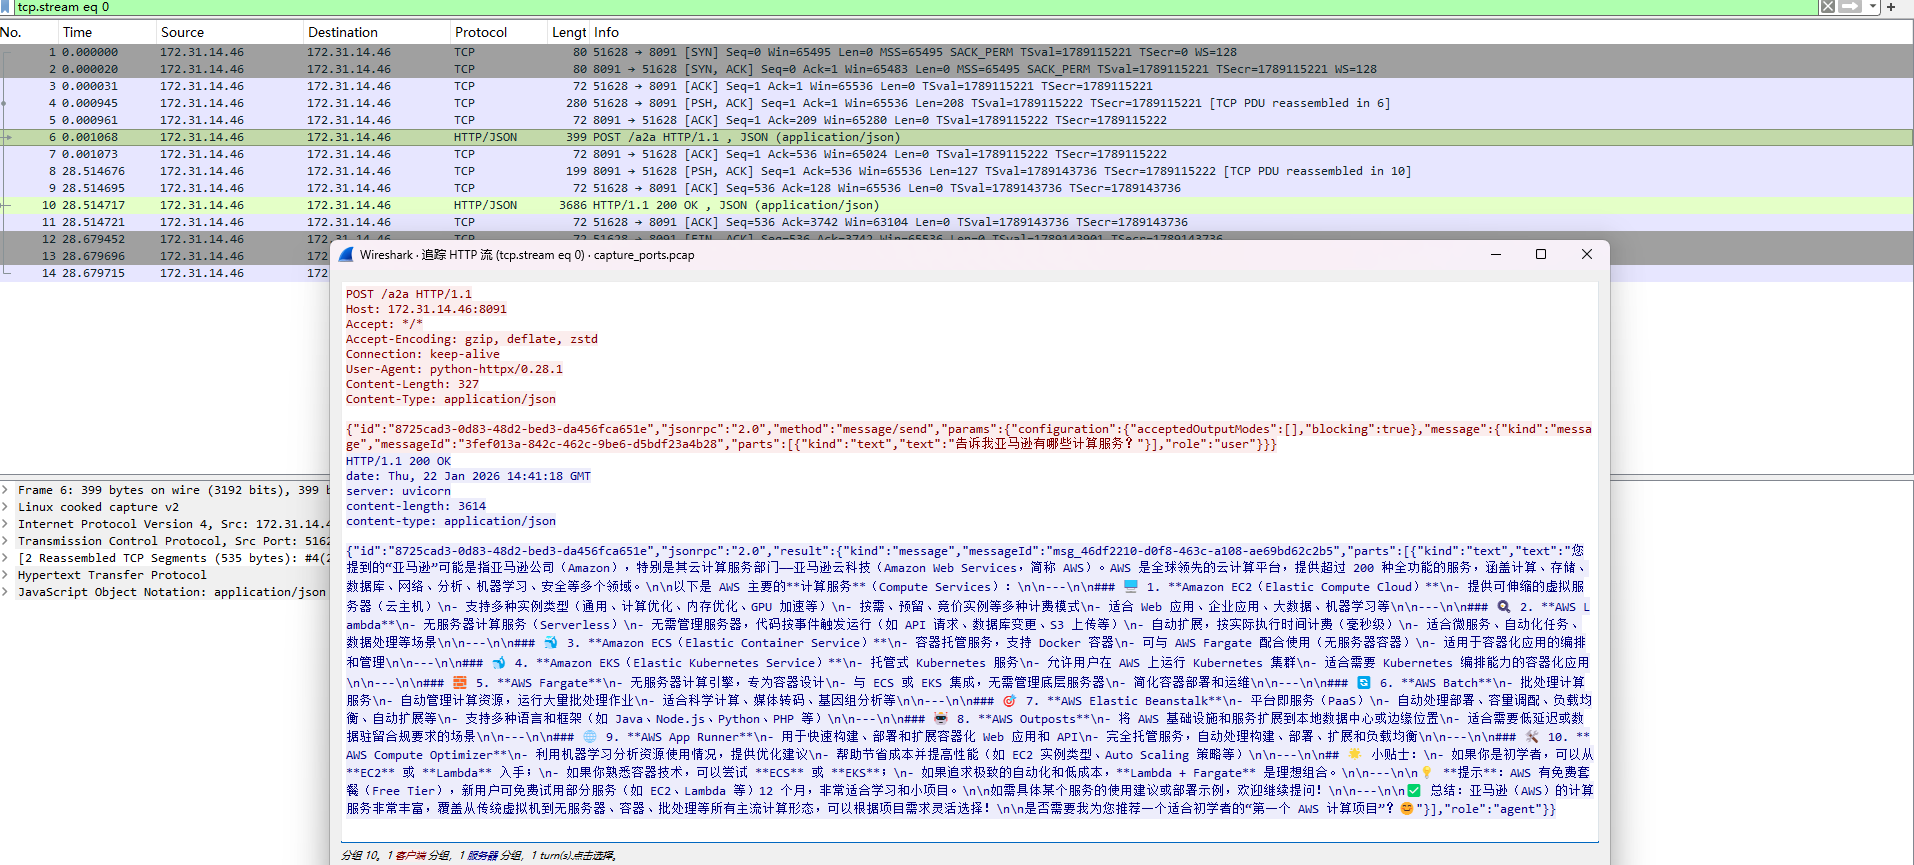Click the 'POST /a2a HTTP/1.1' request line in the stream
Viewport: 1914px width, 865px height.
409,294
